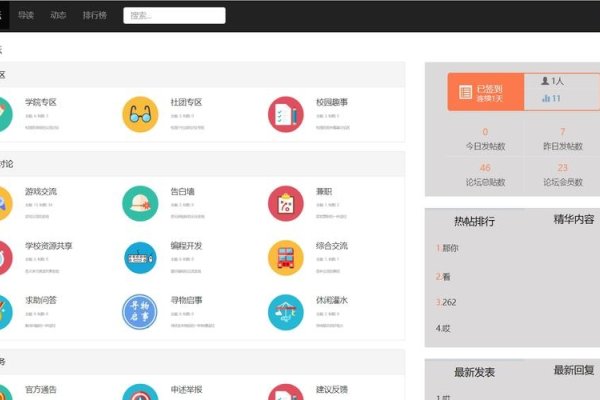The height and width of the screenshot is (400, 600).
Task: Open the 兼职 forum link
Action: point(324,191)
